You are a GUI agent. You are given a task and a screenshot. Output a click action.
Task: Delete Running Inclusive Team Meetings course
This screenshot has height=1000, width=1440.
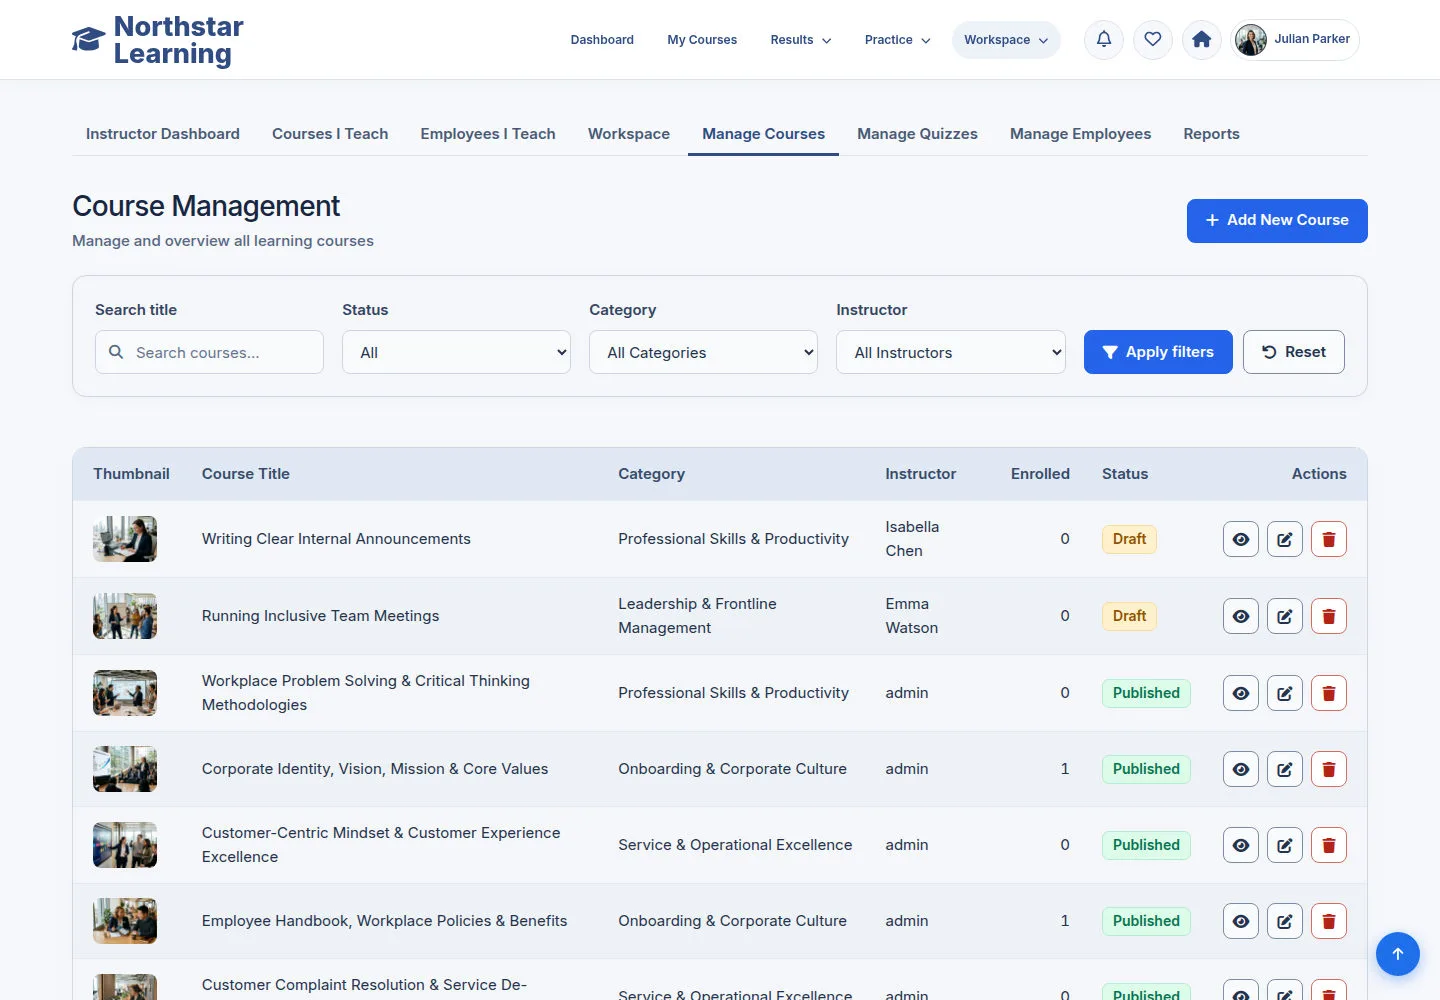(1329, 616)
